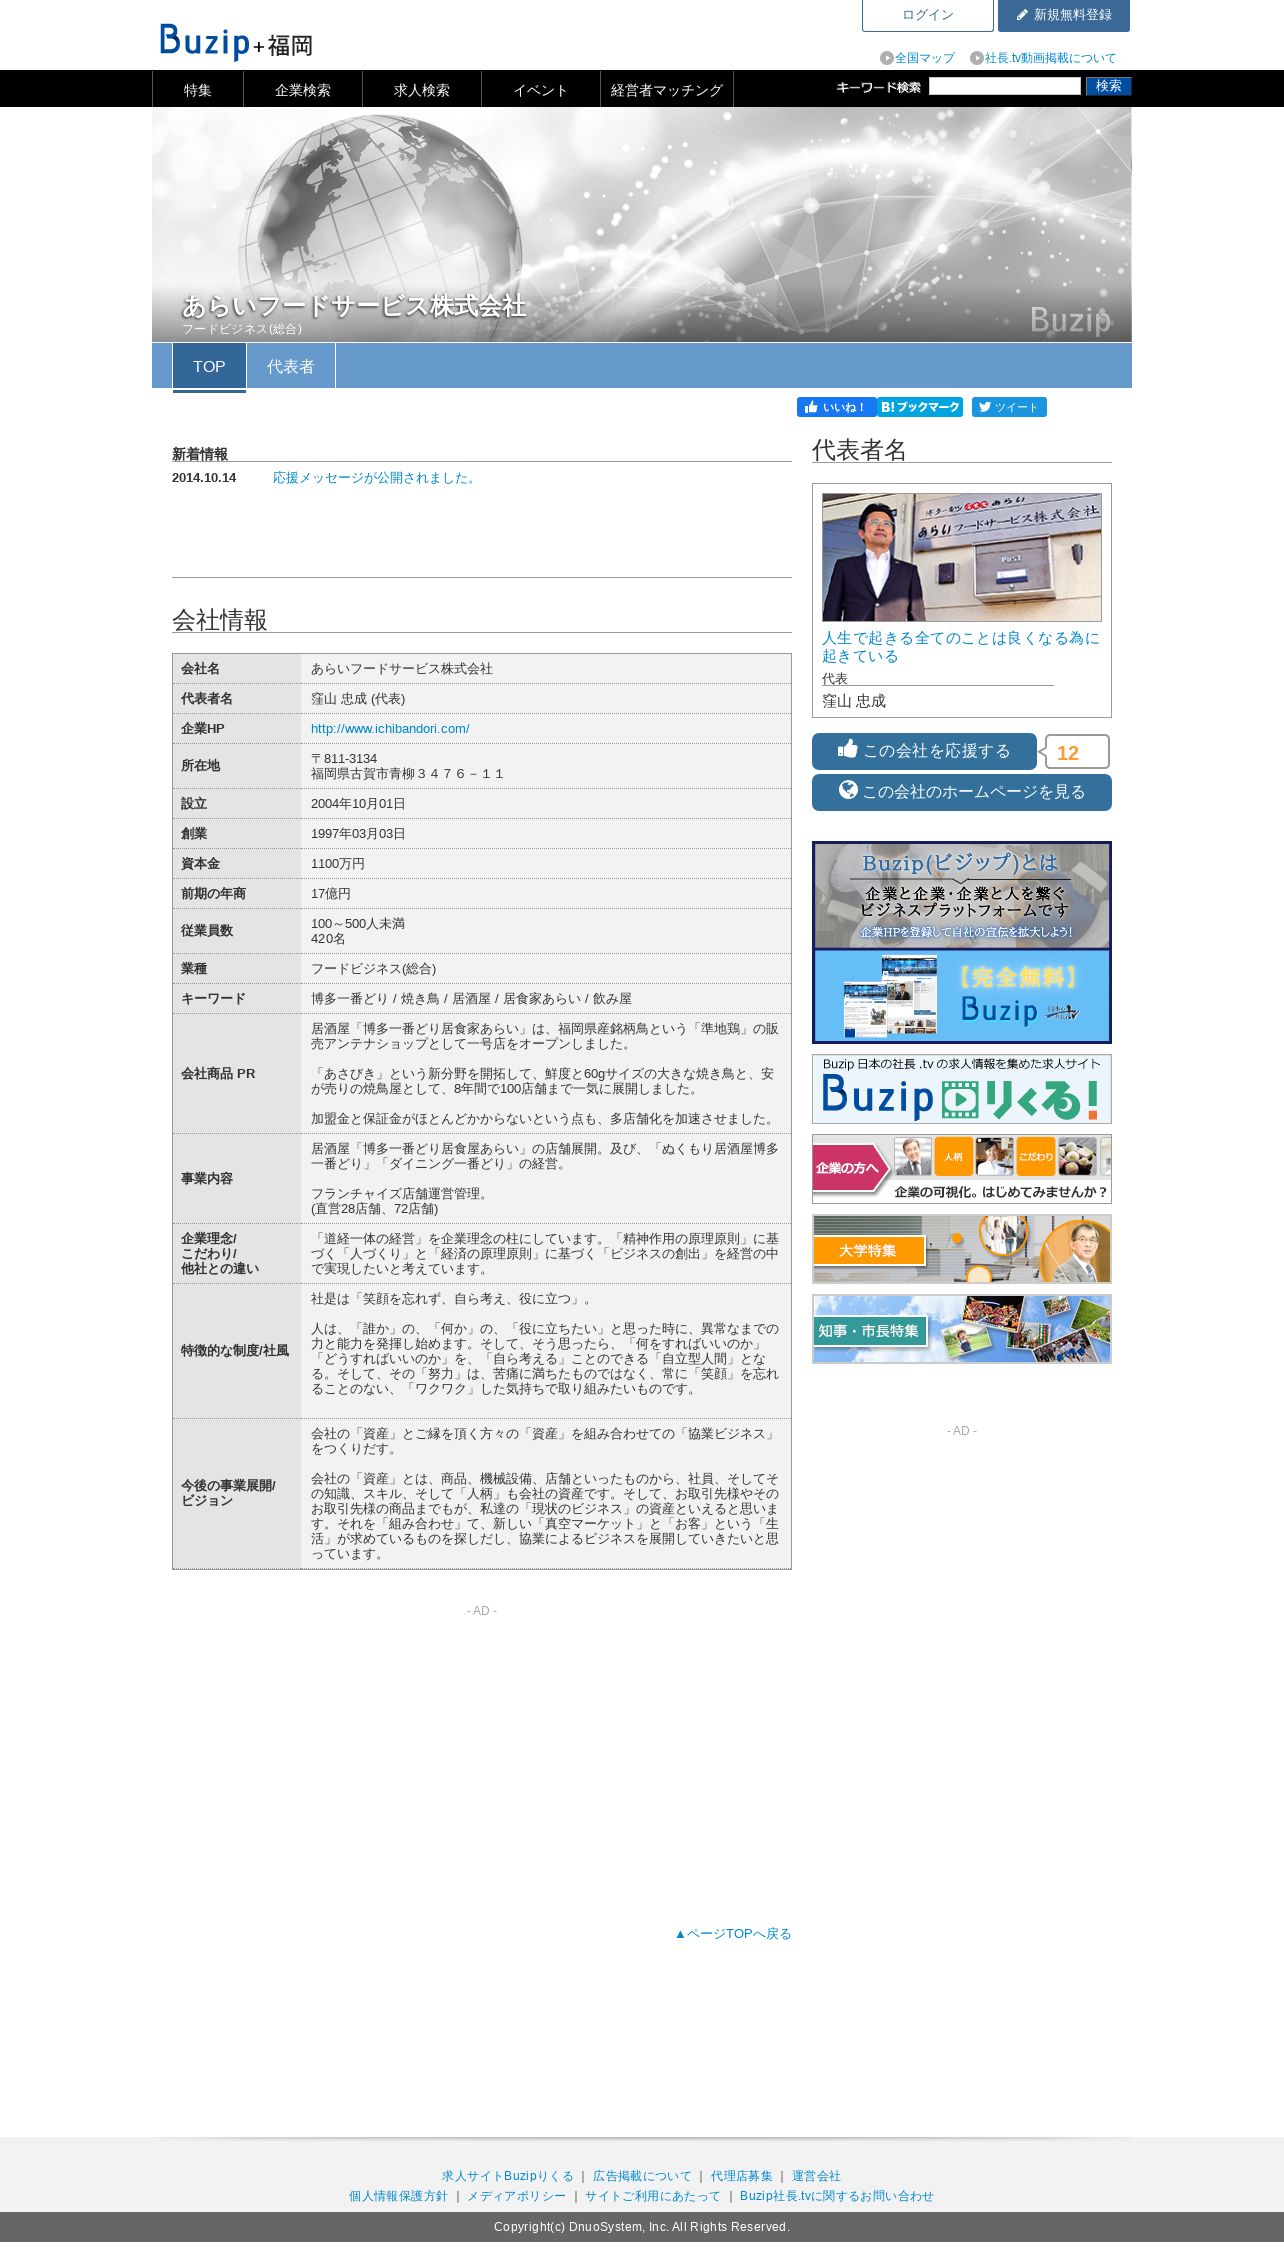
Task: Open 応援メッセージが公開されました news link
Action: (x=376, y=478)
